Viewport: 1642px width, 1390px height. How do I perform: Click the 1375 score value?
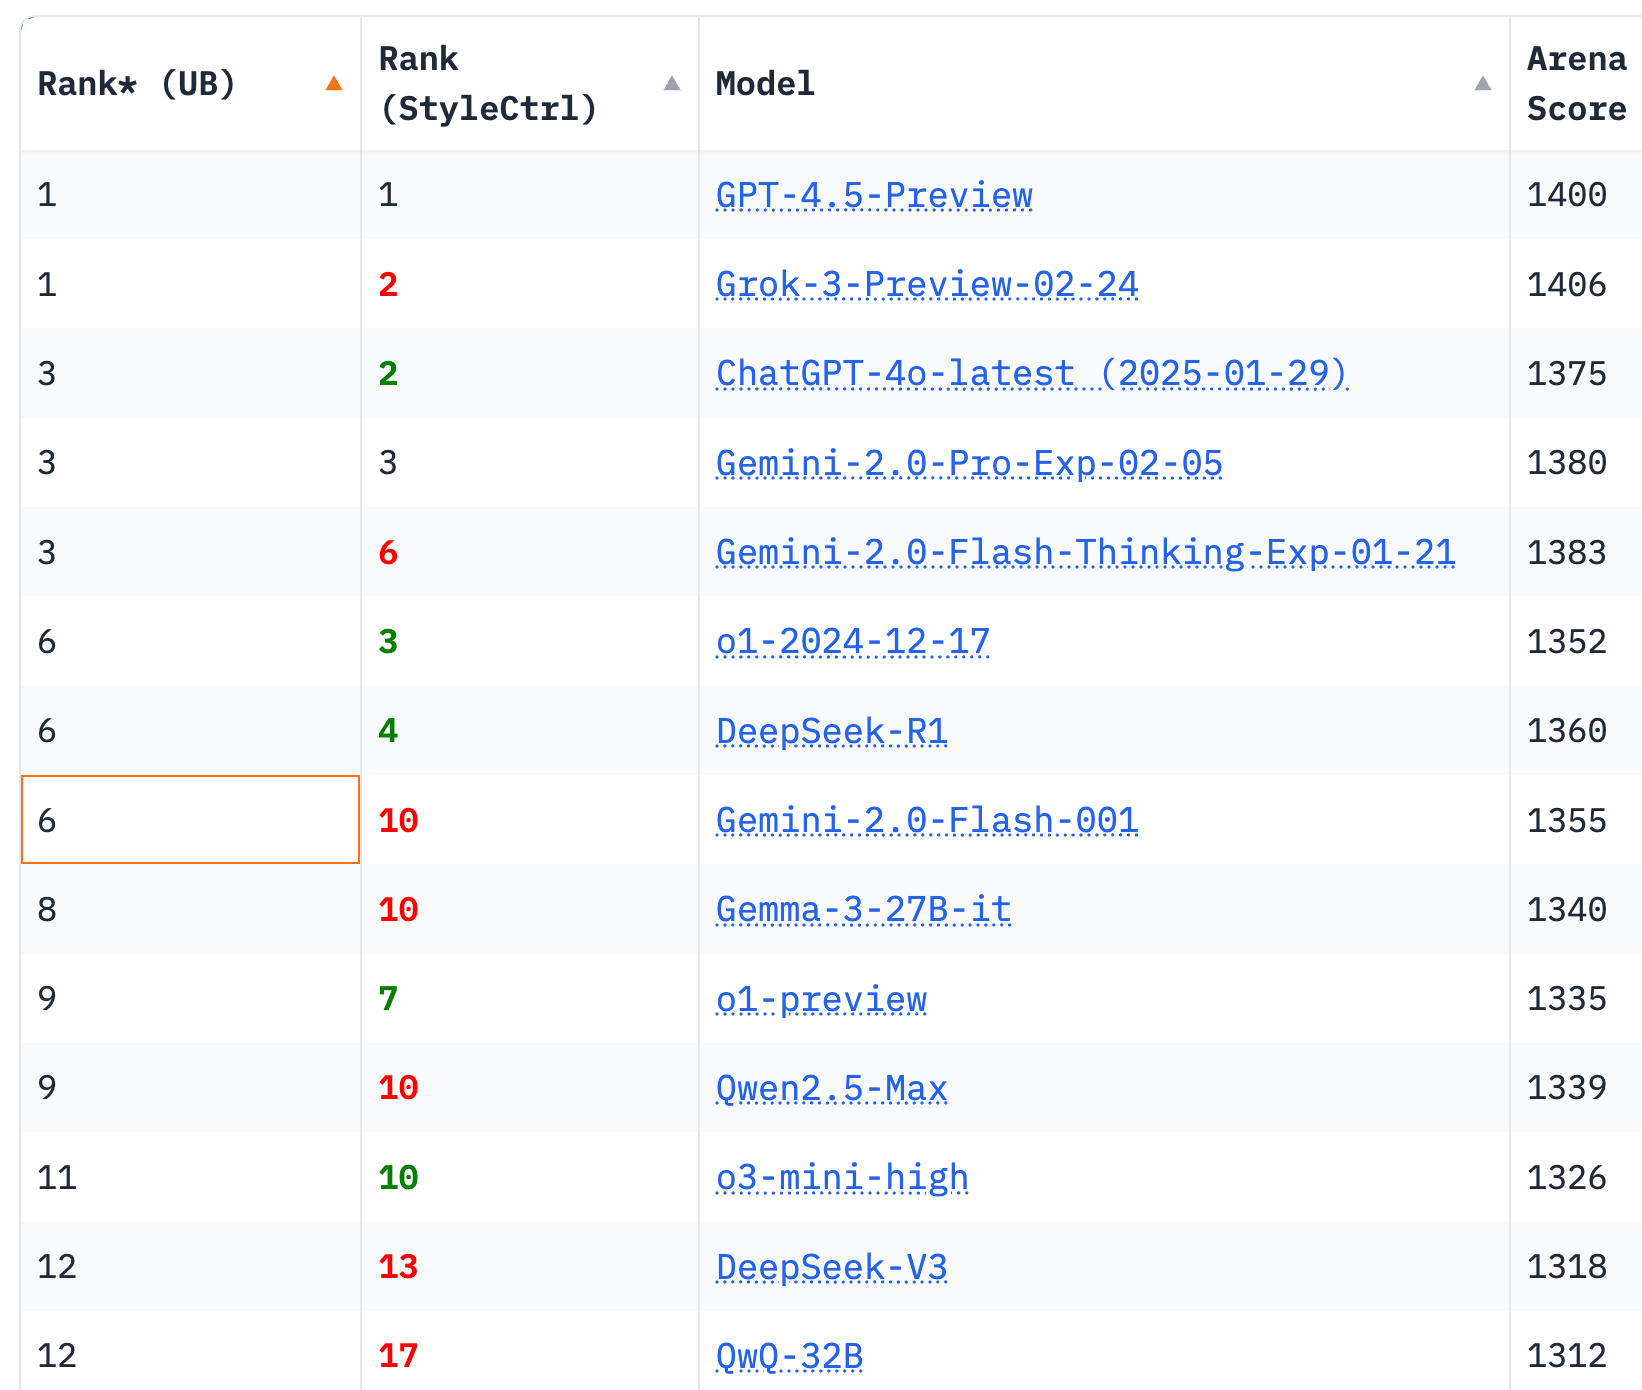pyautogui.click(x=1566, y=373)
